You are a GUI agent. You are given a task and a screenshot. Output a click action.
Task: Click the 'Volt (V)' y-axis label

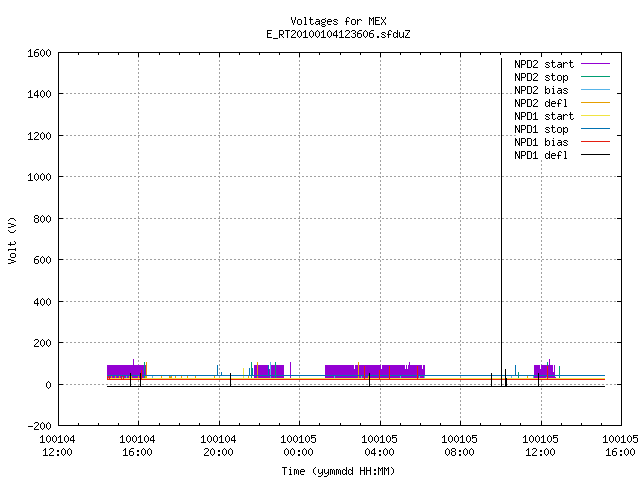[12, 240]
